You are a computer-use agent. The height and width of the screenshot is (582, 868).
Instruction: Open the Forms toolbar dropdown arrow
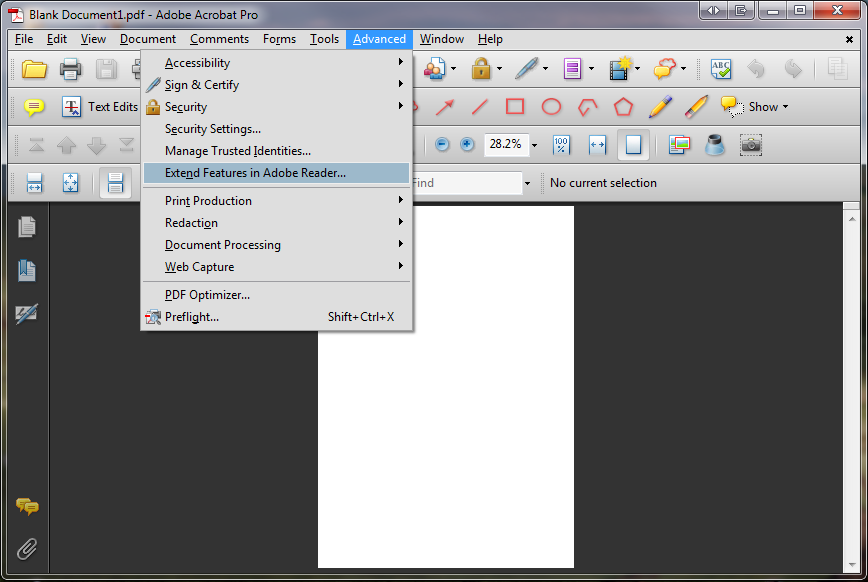tap(591, 69)
